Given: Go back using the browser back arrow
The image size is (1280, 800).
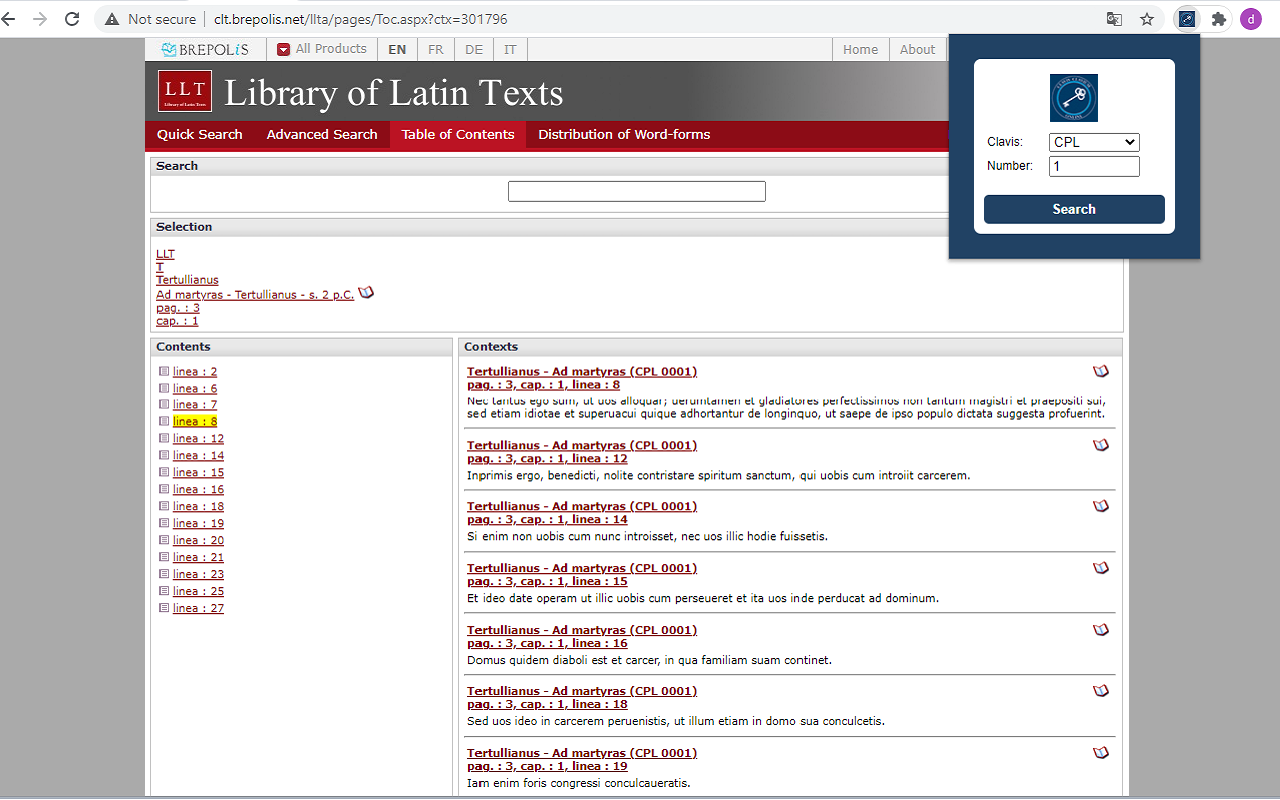Looking at the screenshot, I should pyautogui.click(x=9, y=19).
